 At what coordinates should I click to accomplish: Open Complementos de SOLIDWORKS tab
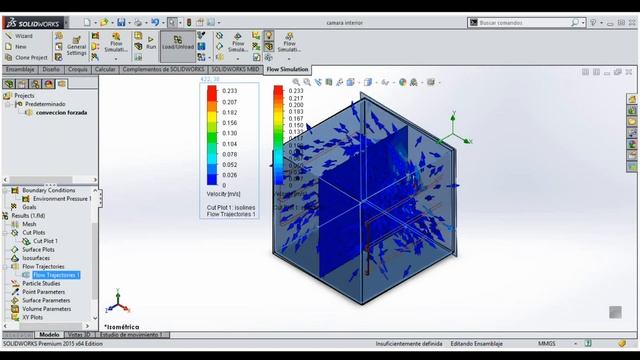click(163, 69)
